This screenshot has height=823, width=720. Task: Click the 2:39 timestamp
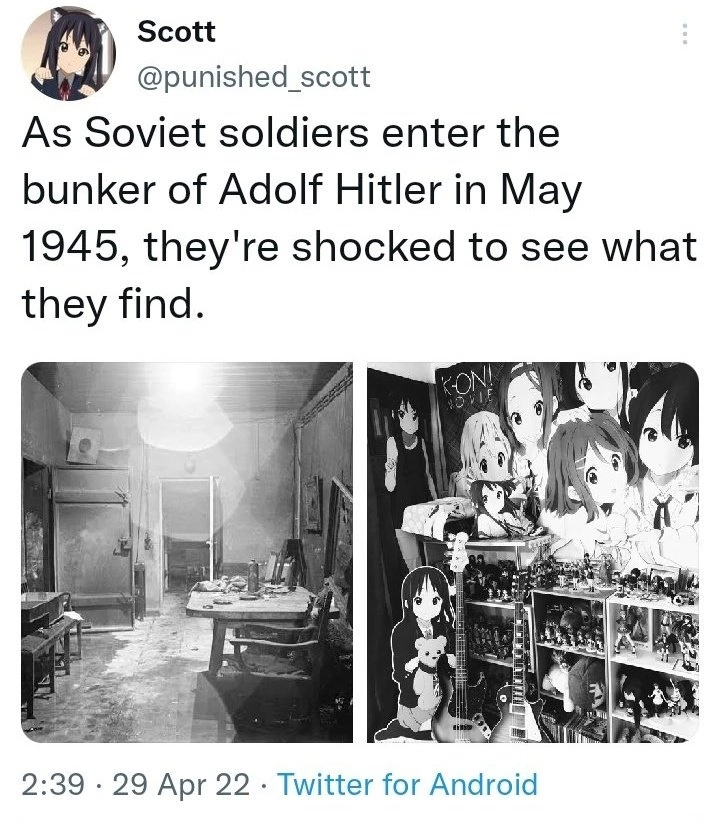pyautogui.click(x=53, y=785)
